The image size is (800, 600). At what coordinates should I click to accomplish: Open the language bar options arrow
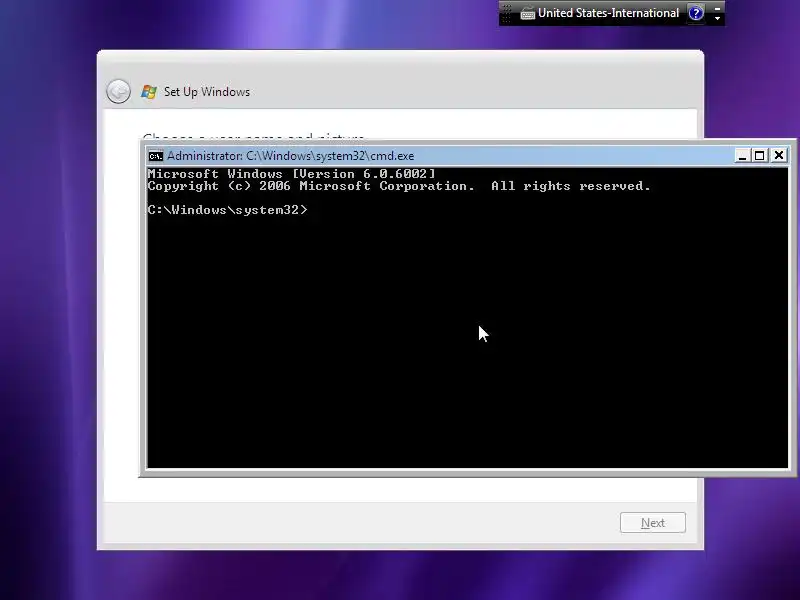(x=717, y=19)
